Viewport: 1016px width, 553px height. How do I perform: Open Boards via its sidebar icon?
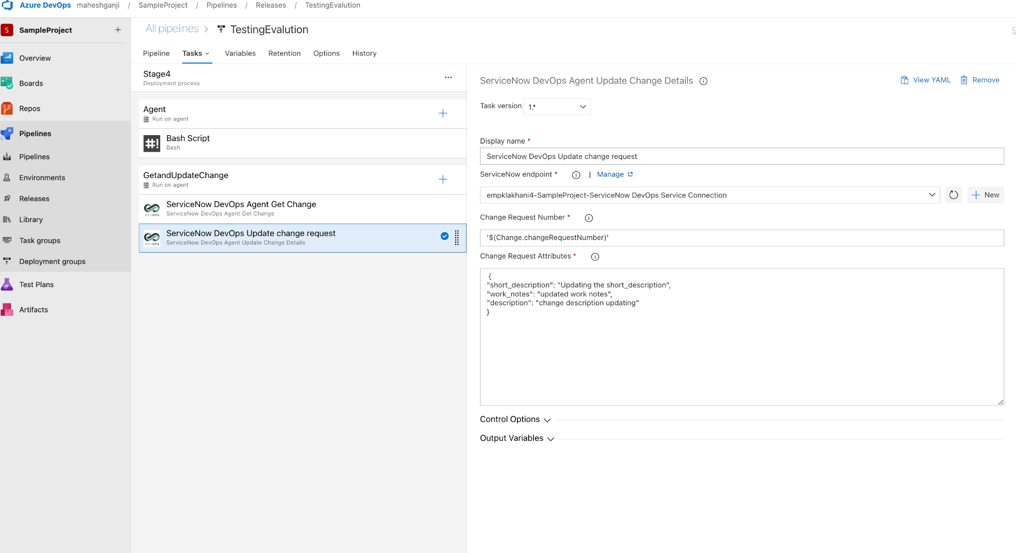pyautogui.click(x=7, y=83)
